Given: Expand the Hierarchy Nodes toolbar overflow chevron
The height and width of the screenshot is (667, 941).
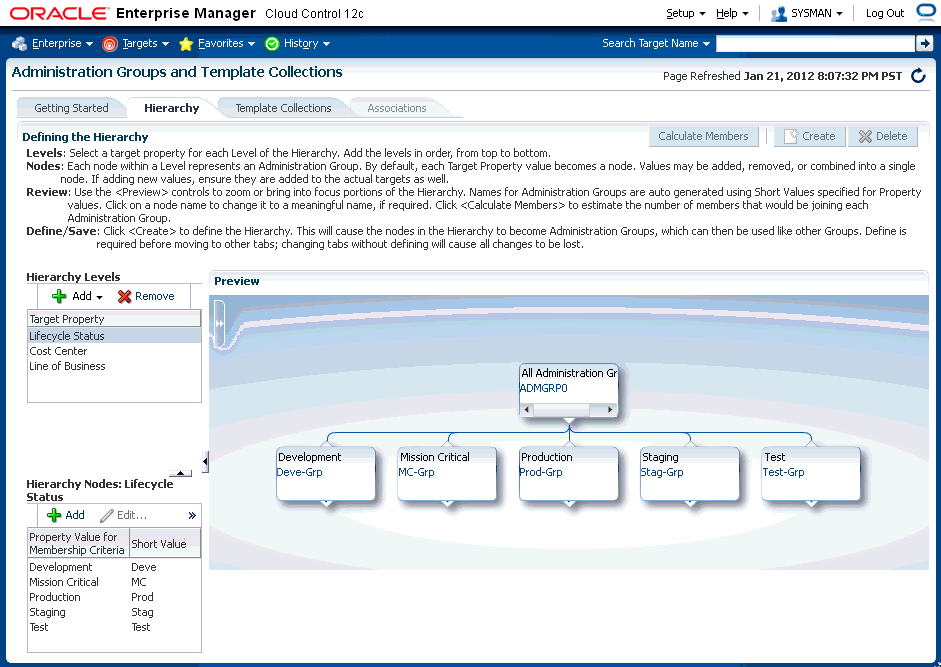Looking at the screenshot, I should point(191,515).
